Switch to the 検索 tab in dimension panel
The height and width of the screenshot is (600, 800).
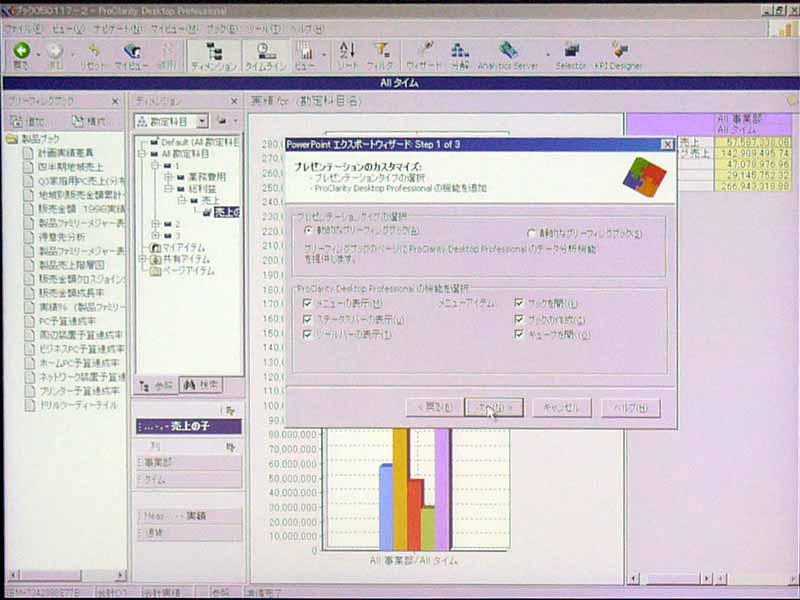[201, 385]
